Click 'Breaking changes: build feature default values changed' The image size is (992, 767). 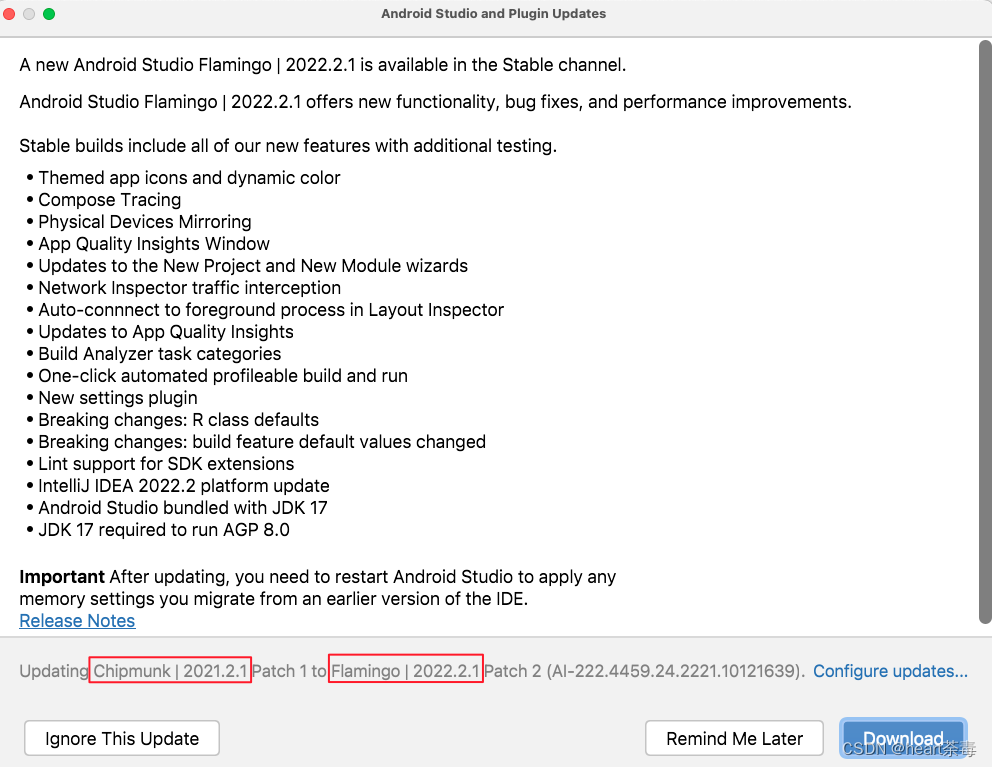point(262,442)
